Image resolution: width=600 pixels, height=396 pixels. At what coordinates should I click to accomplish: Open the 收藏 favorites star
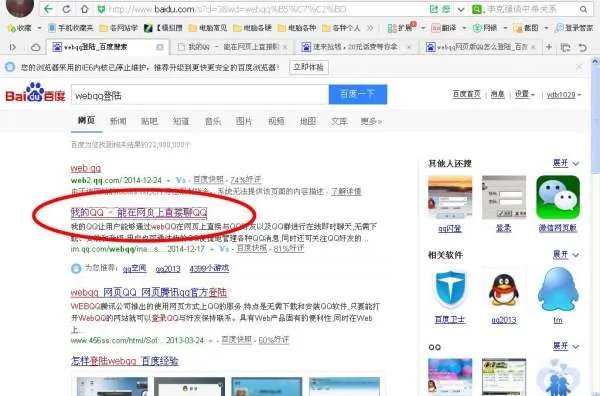[x=19, y=28]
